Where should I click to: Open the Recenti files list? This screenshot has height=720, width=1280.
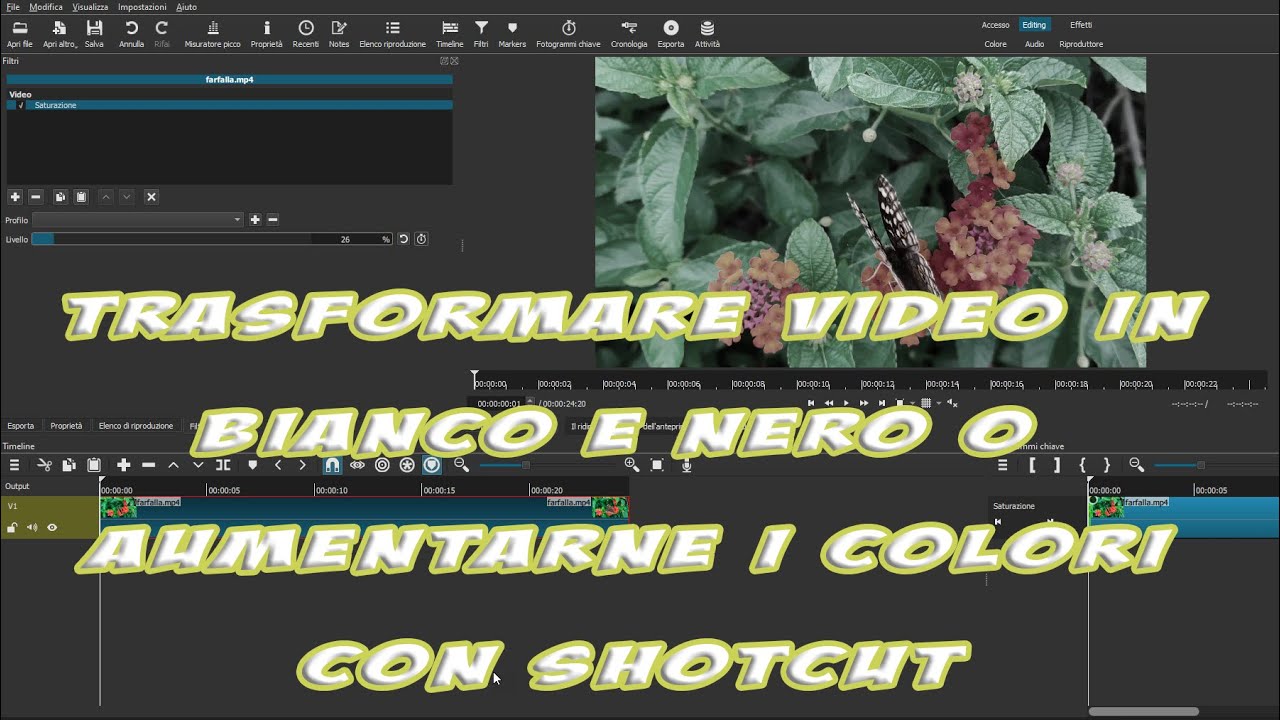click(x=306, y=34)
